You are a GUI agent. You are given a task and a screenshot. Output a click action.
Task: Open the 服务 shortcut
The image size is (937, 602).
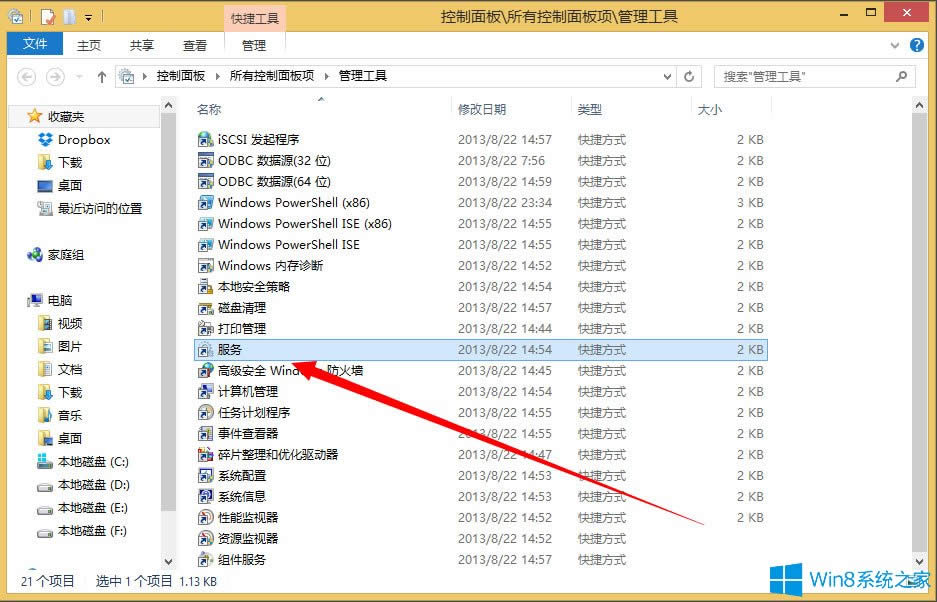[228, 349]
